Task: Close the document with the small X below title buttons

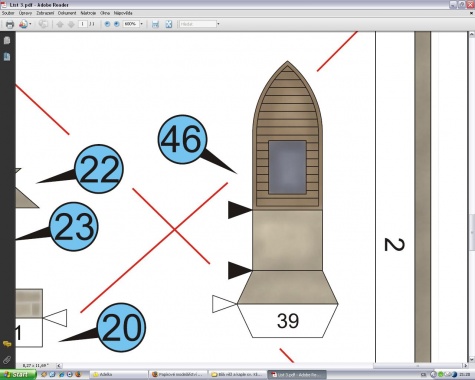Action: 472,13
